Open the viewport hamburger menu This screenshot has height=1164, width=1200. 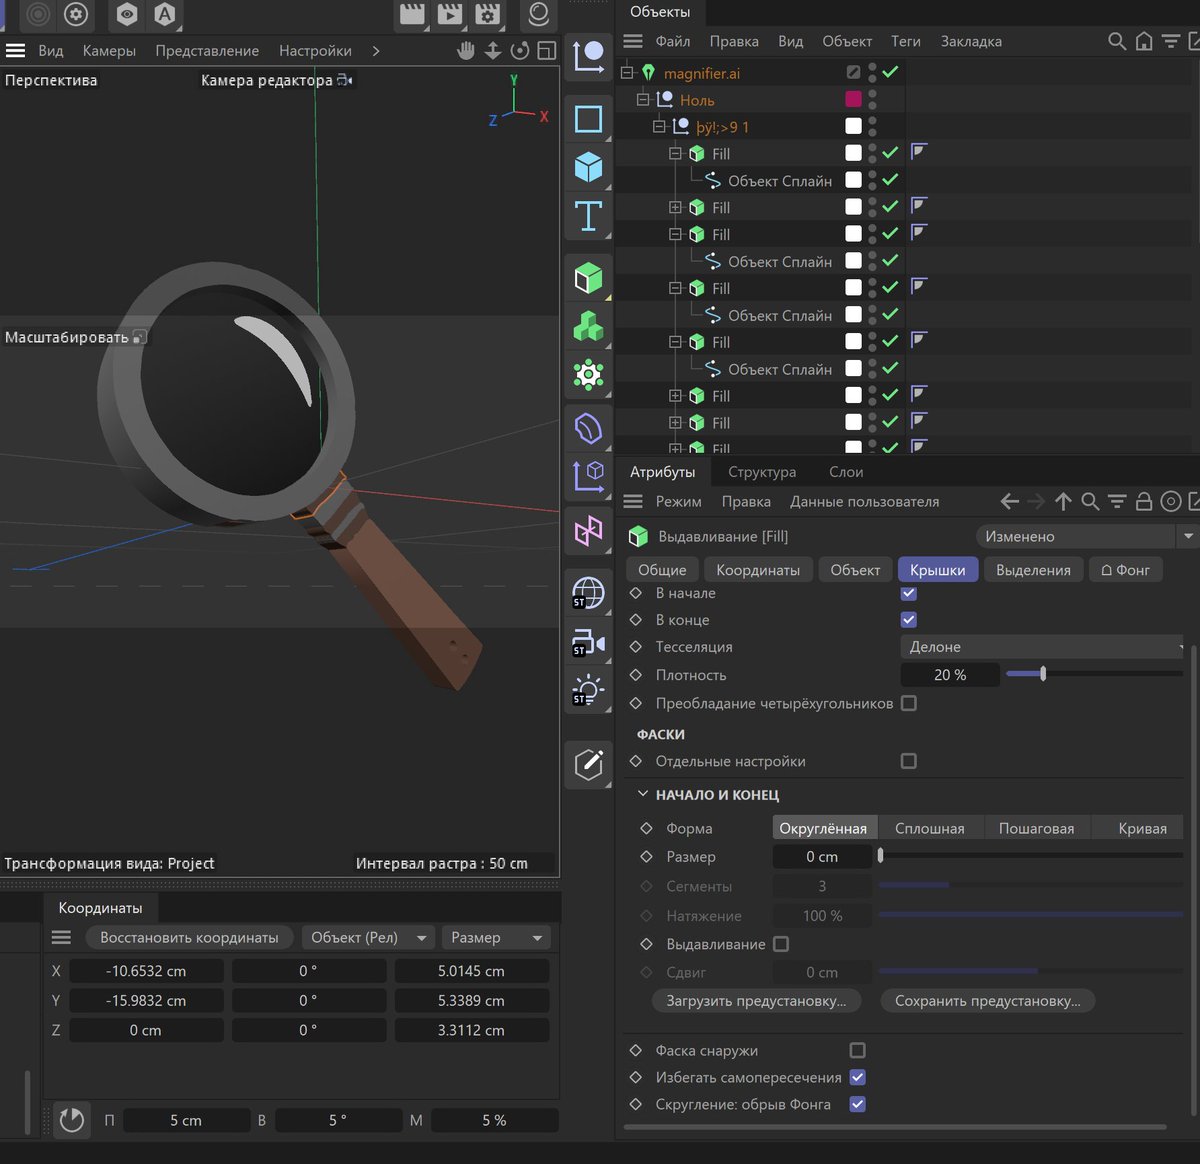[16, 50]
